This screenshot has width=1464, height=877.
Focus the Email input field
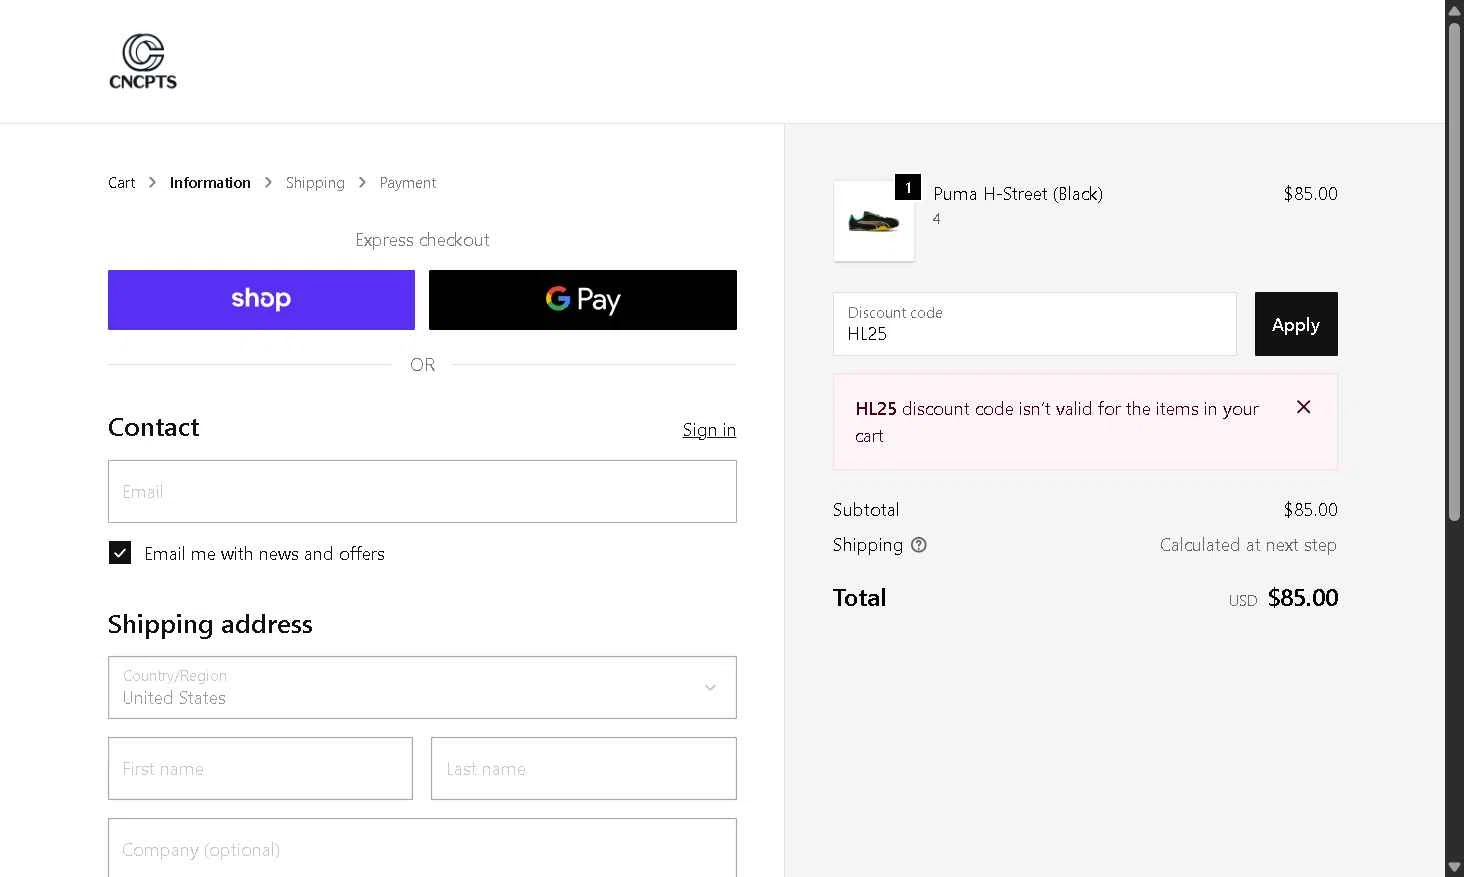click(422, 491)
